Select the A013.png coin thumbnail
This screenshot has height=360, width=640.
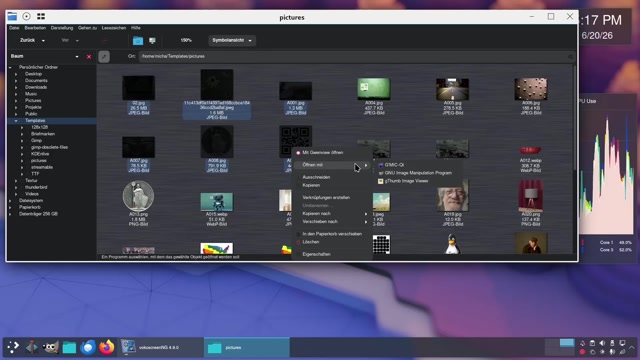pos(138,196)
